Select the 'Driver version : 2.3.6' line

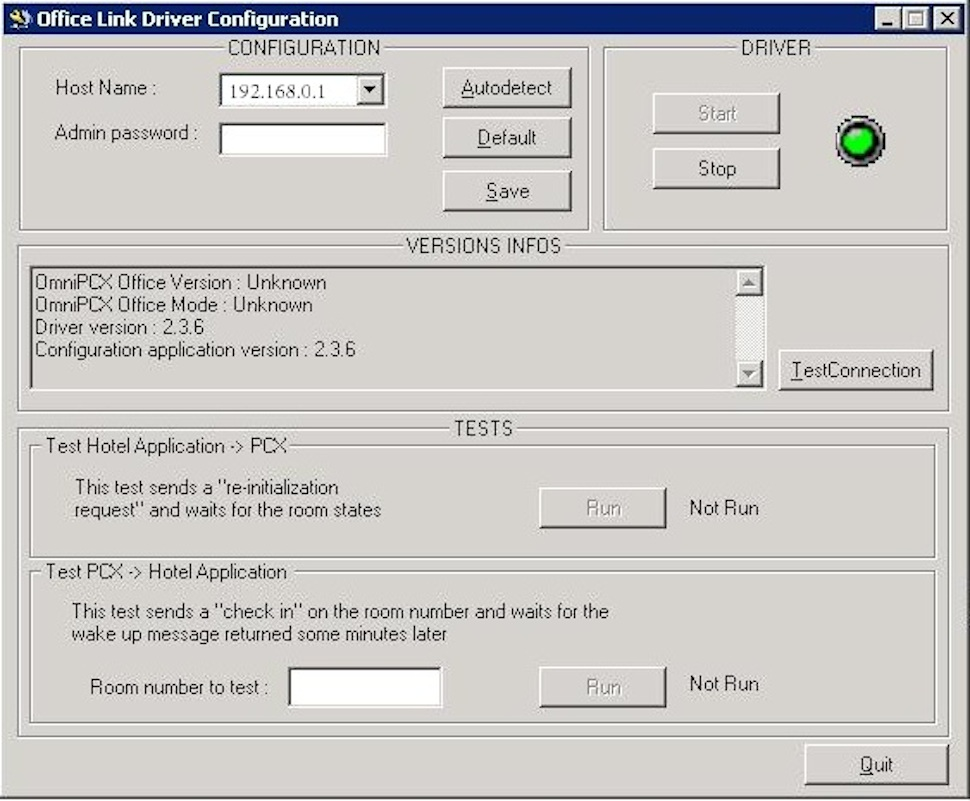pyautogui.click(x=119, y=327)
